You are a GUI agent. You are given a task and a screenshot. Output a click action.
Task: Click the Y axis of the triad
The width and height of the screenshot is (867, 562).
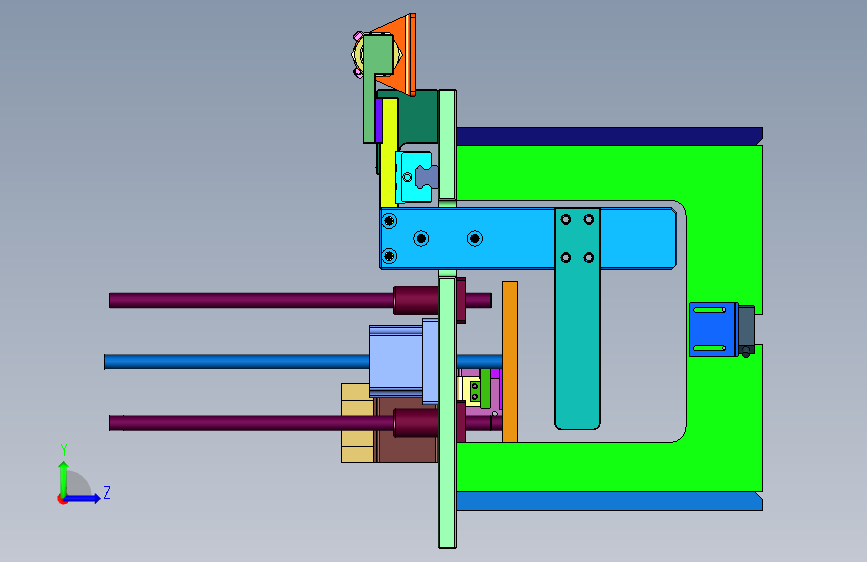pyautogui.click(x=64, y=478)
